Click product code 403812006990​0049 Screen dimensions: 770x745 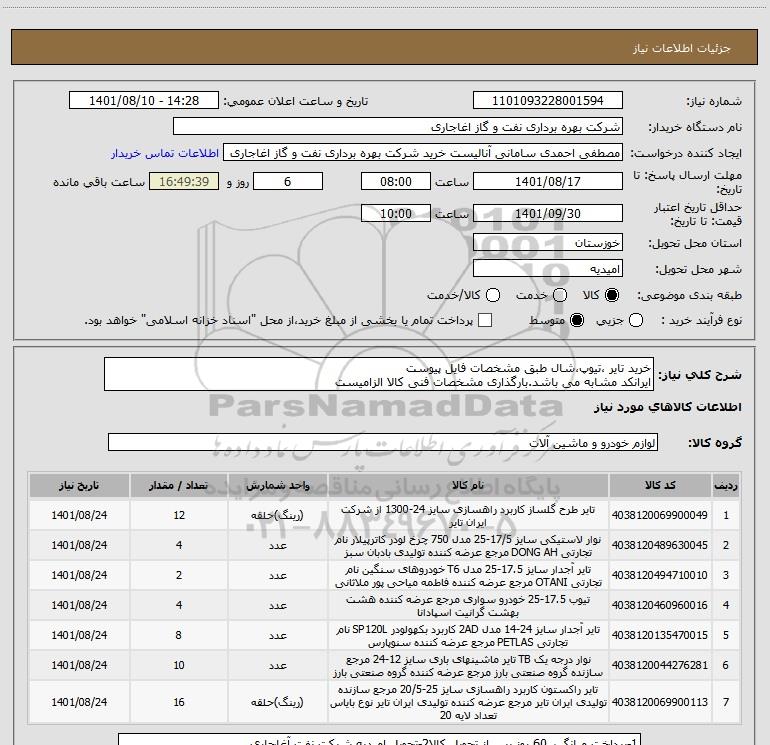click(x=660, y=515)
